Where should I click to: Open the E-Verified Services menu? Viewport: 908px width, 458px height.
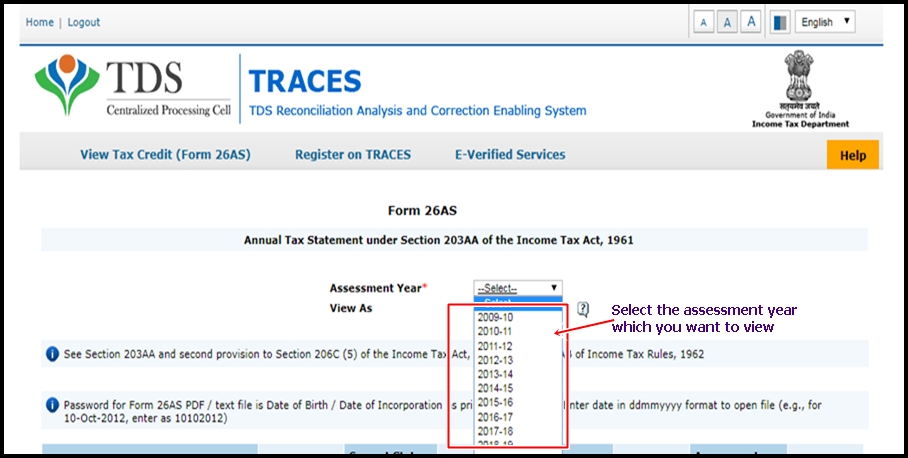pos(510,155)
